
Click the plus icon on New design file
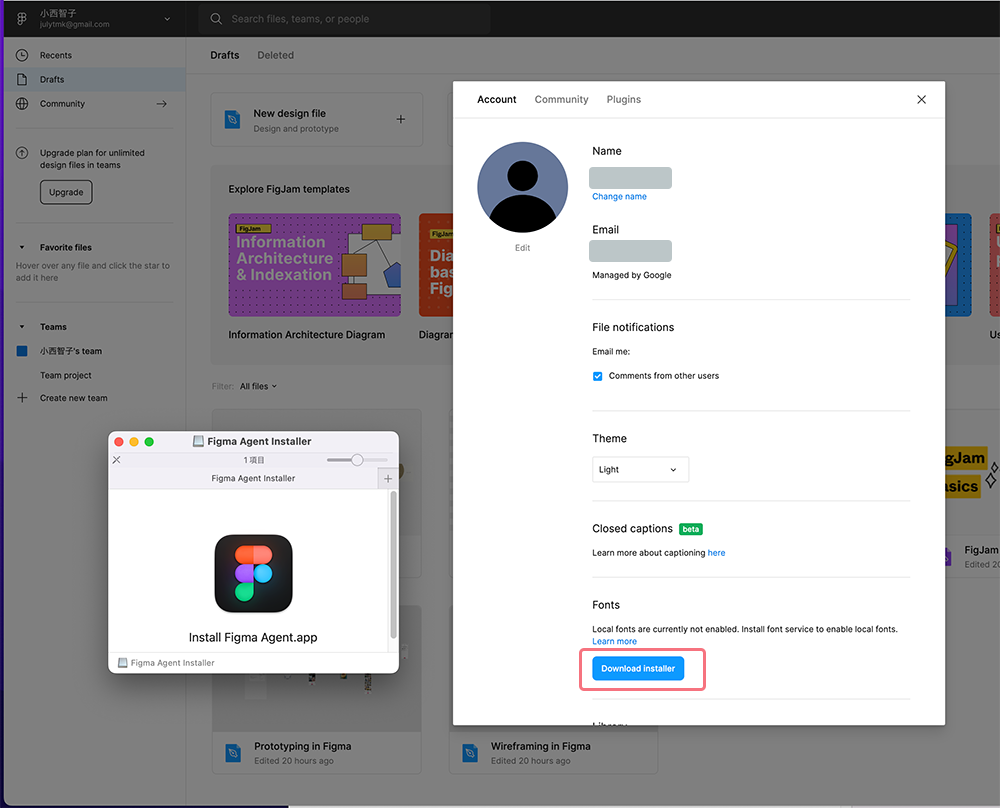pos(401,119)
